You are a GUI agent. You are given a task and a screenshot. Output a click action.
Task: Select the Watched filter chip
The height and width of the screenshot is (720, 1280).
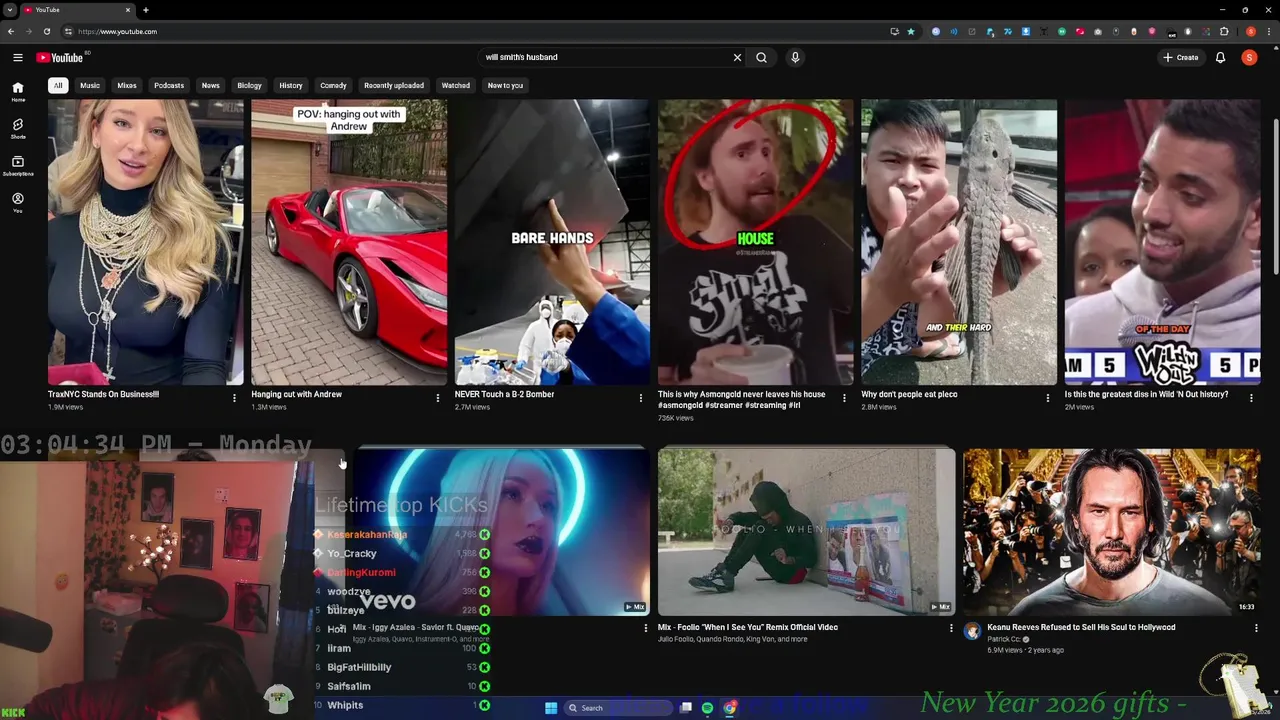pyautogui.click(x=456, y=85)
